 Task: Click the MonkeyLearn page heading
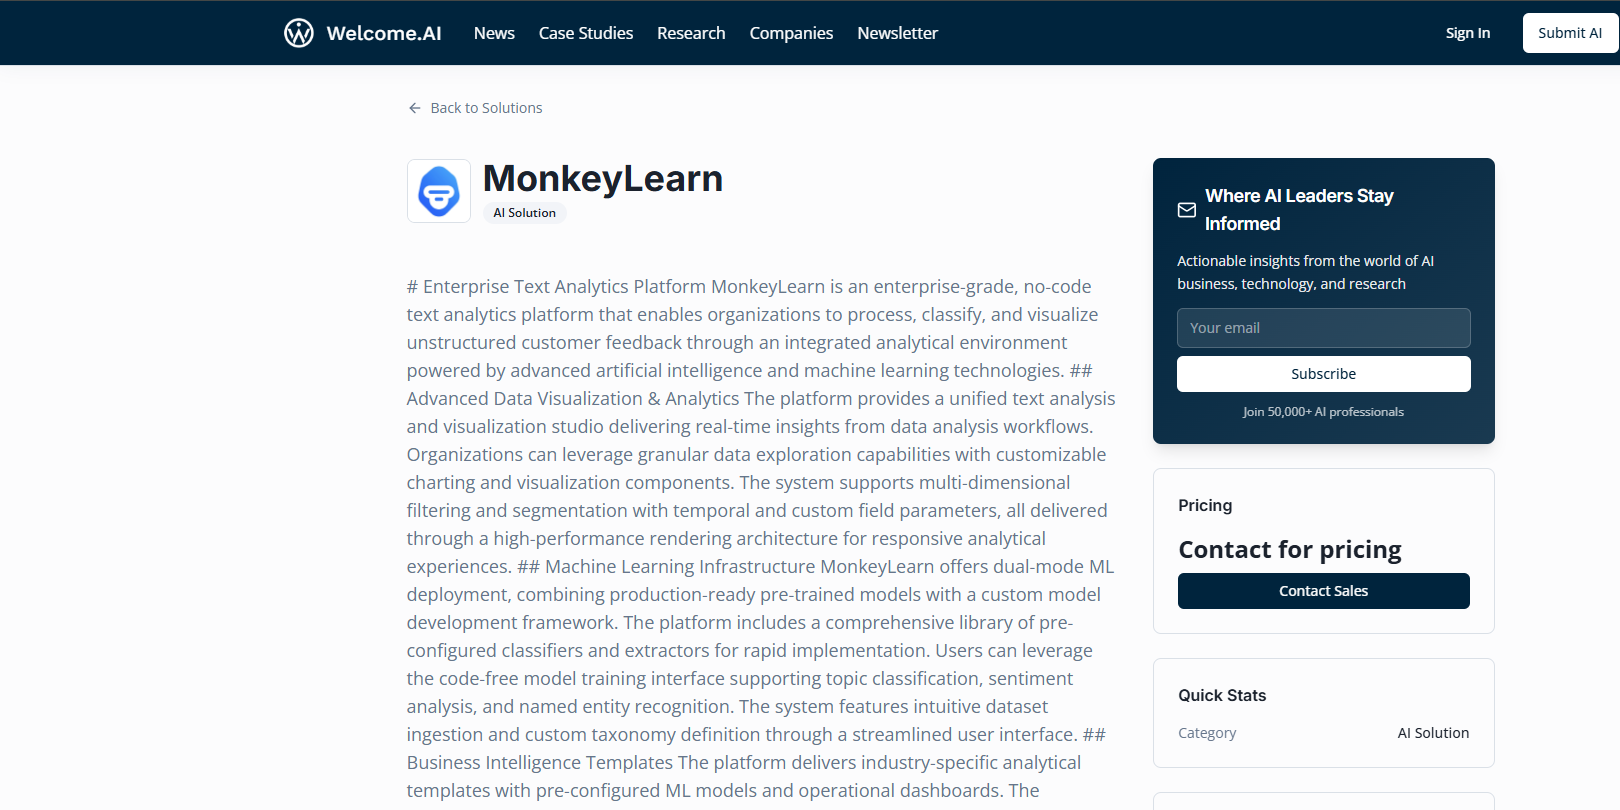[602, 179]
